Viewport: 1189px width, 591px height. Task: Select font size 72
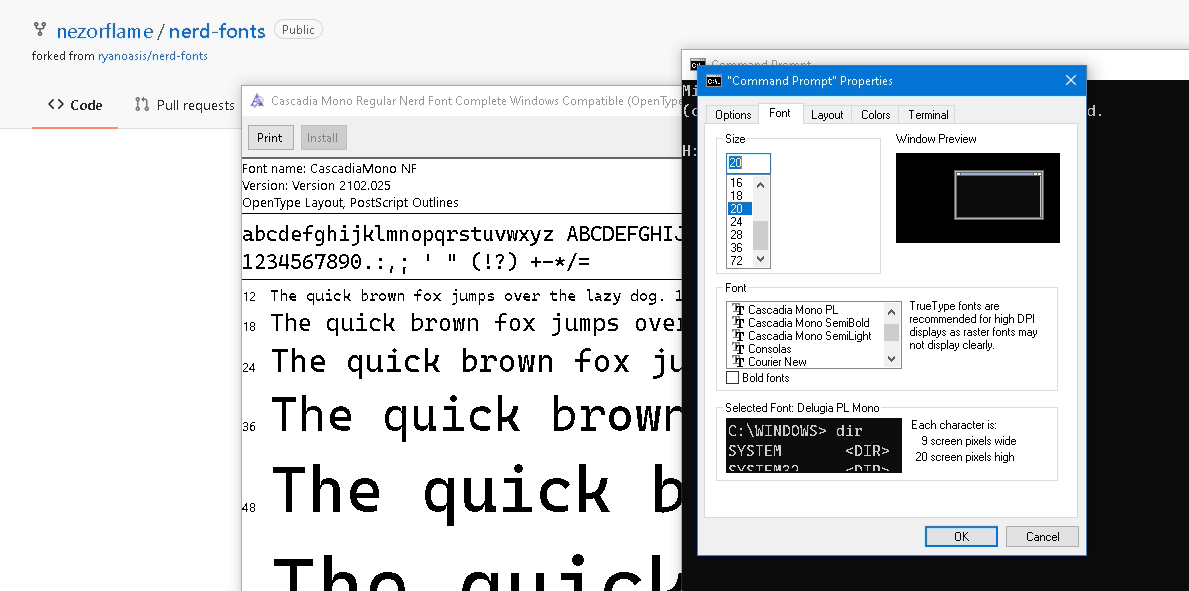pos(739,260)
